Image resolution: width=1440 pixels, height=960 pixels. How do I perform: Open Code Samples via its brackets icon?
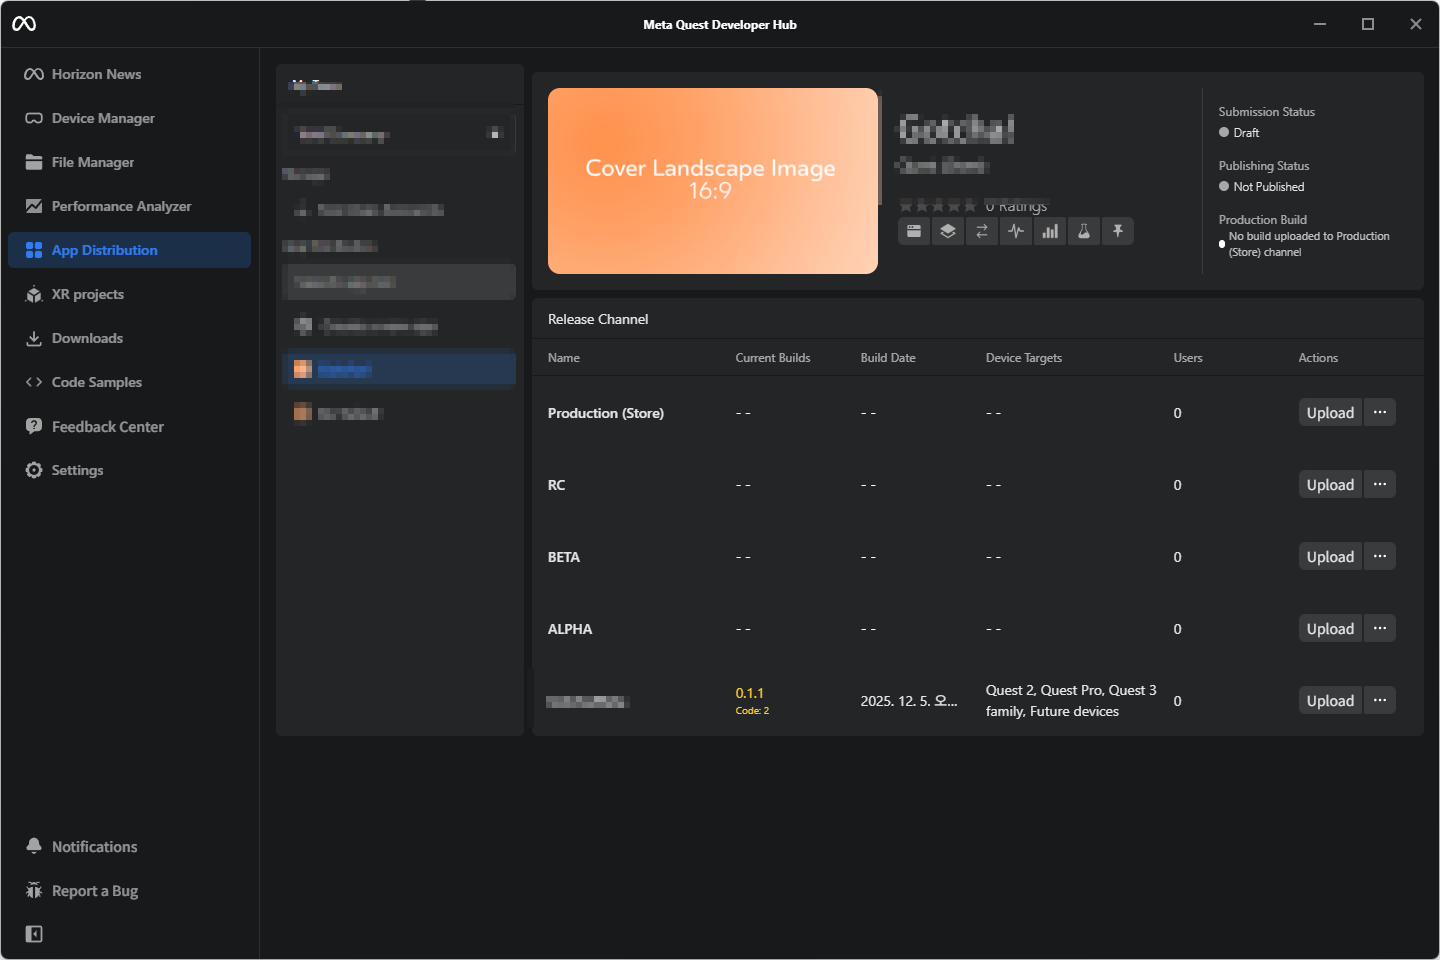pyautogui.click(x=34, y=382)
